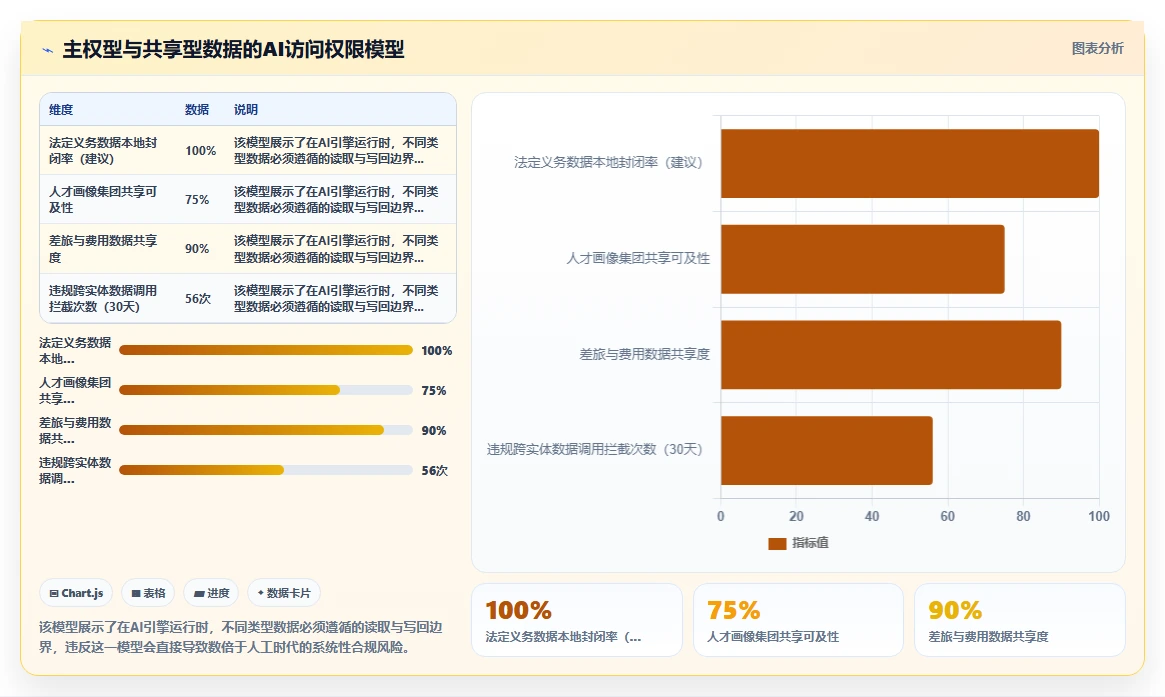
Task: Select table row 人才画像集团共享可及性
Action: [x=247, y=199]
